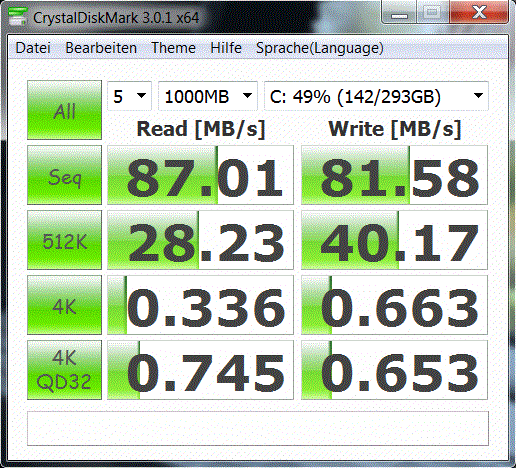Start all benchmarks with the All button
Viewport: 516px width, 468px height.
pyautogui.click(x=64, y=110)
